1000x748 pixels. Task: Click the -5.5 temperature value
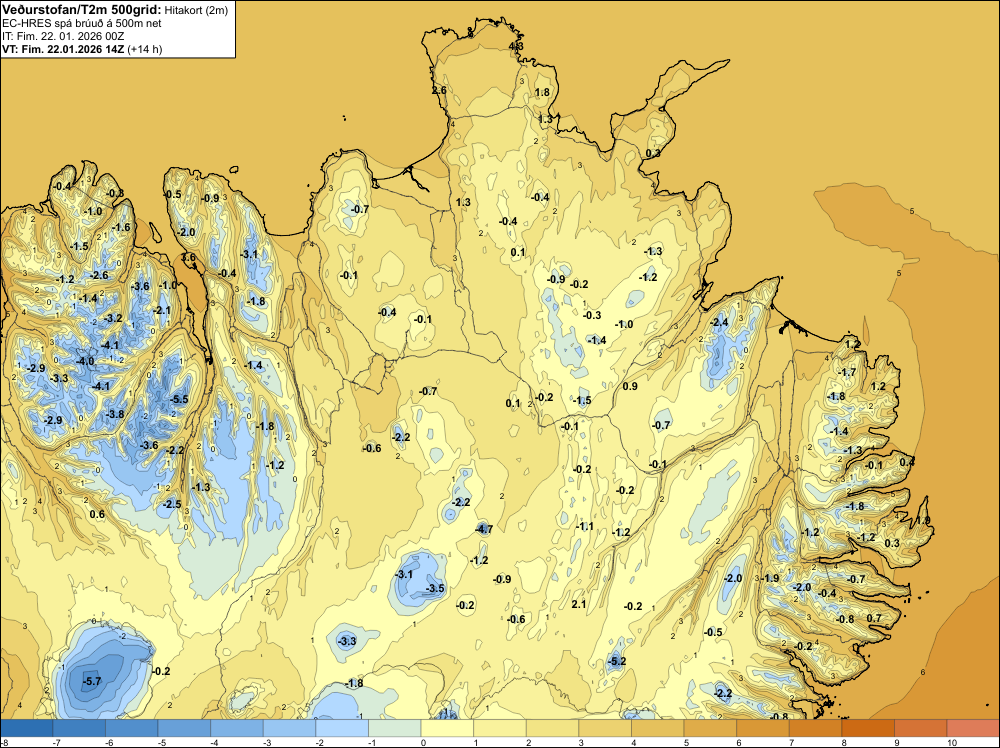[x=179, y=399]
